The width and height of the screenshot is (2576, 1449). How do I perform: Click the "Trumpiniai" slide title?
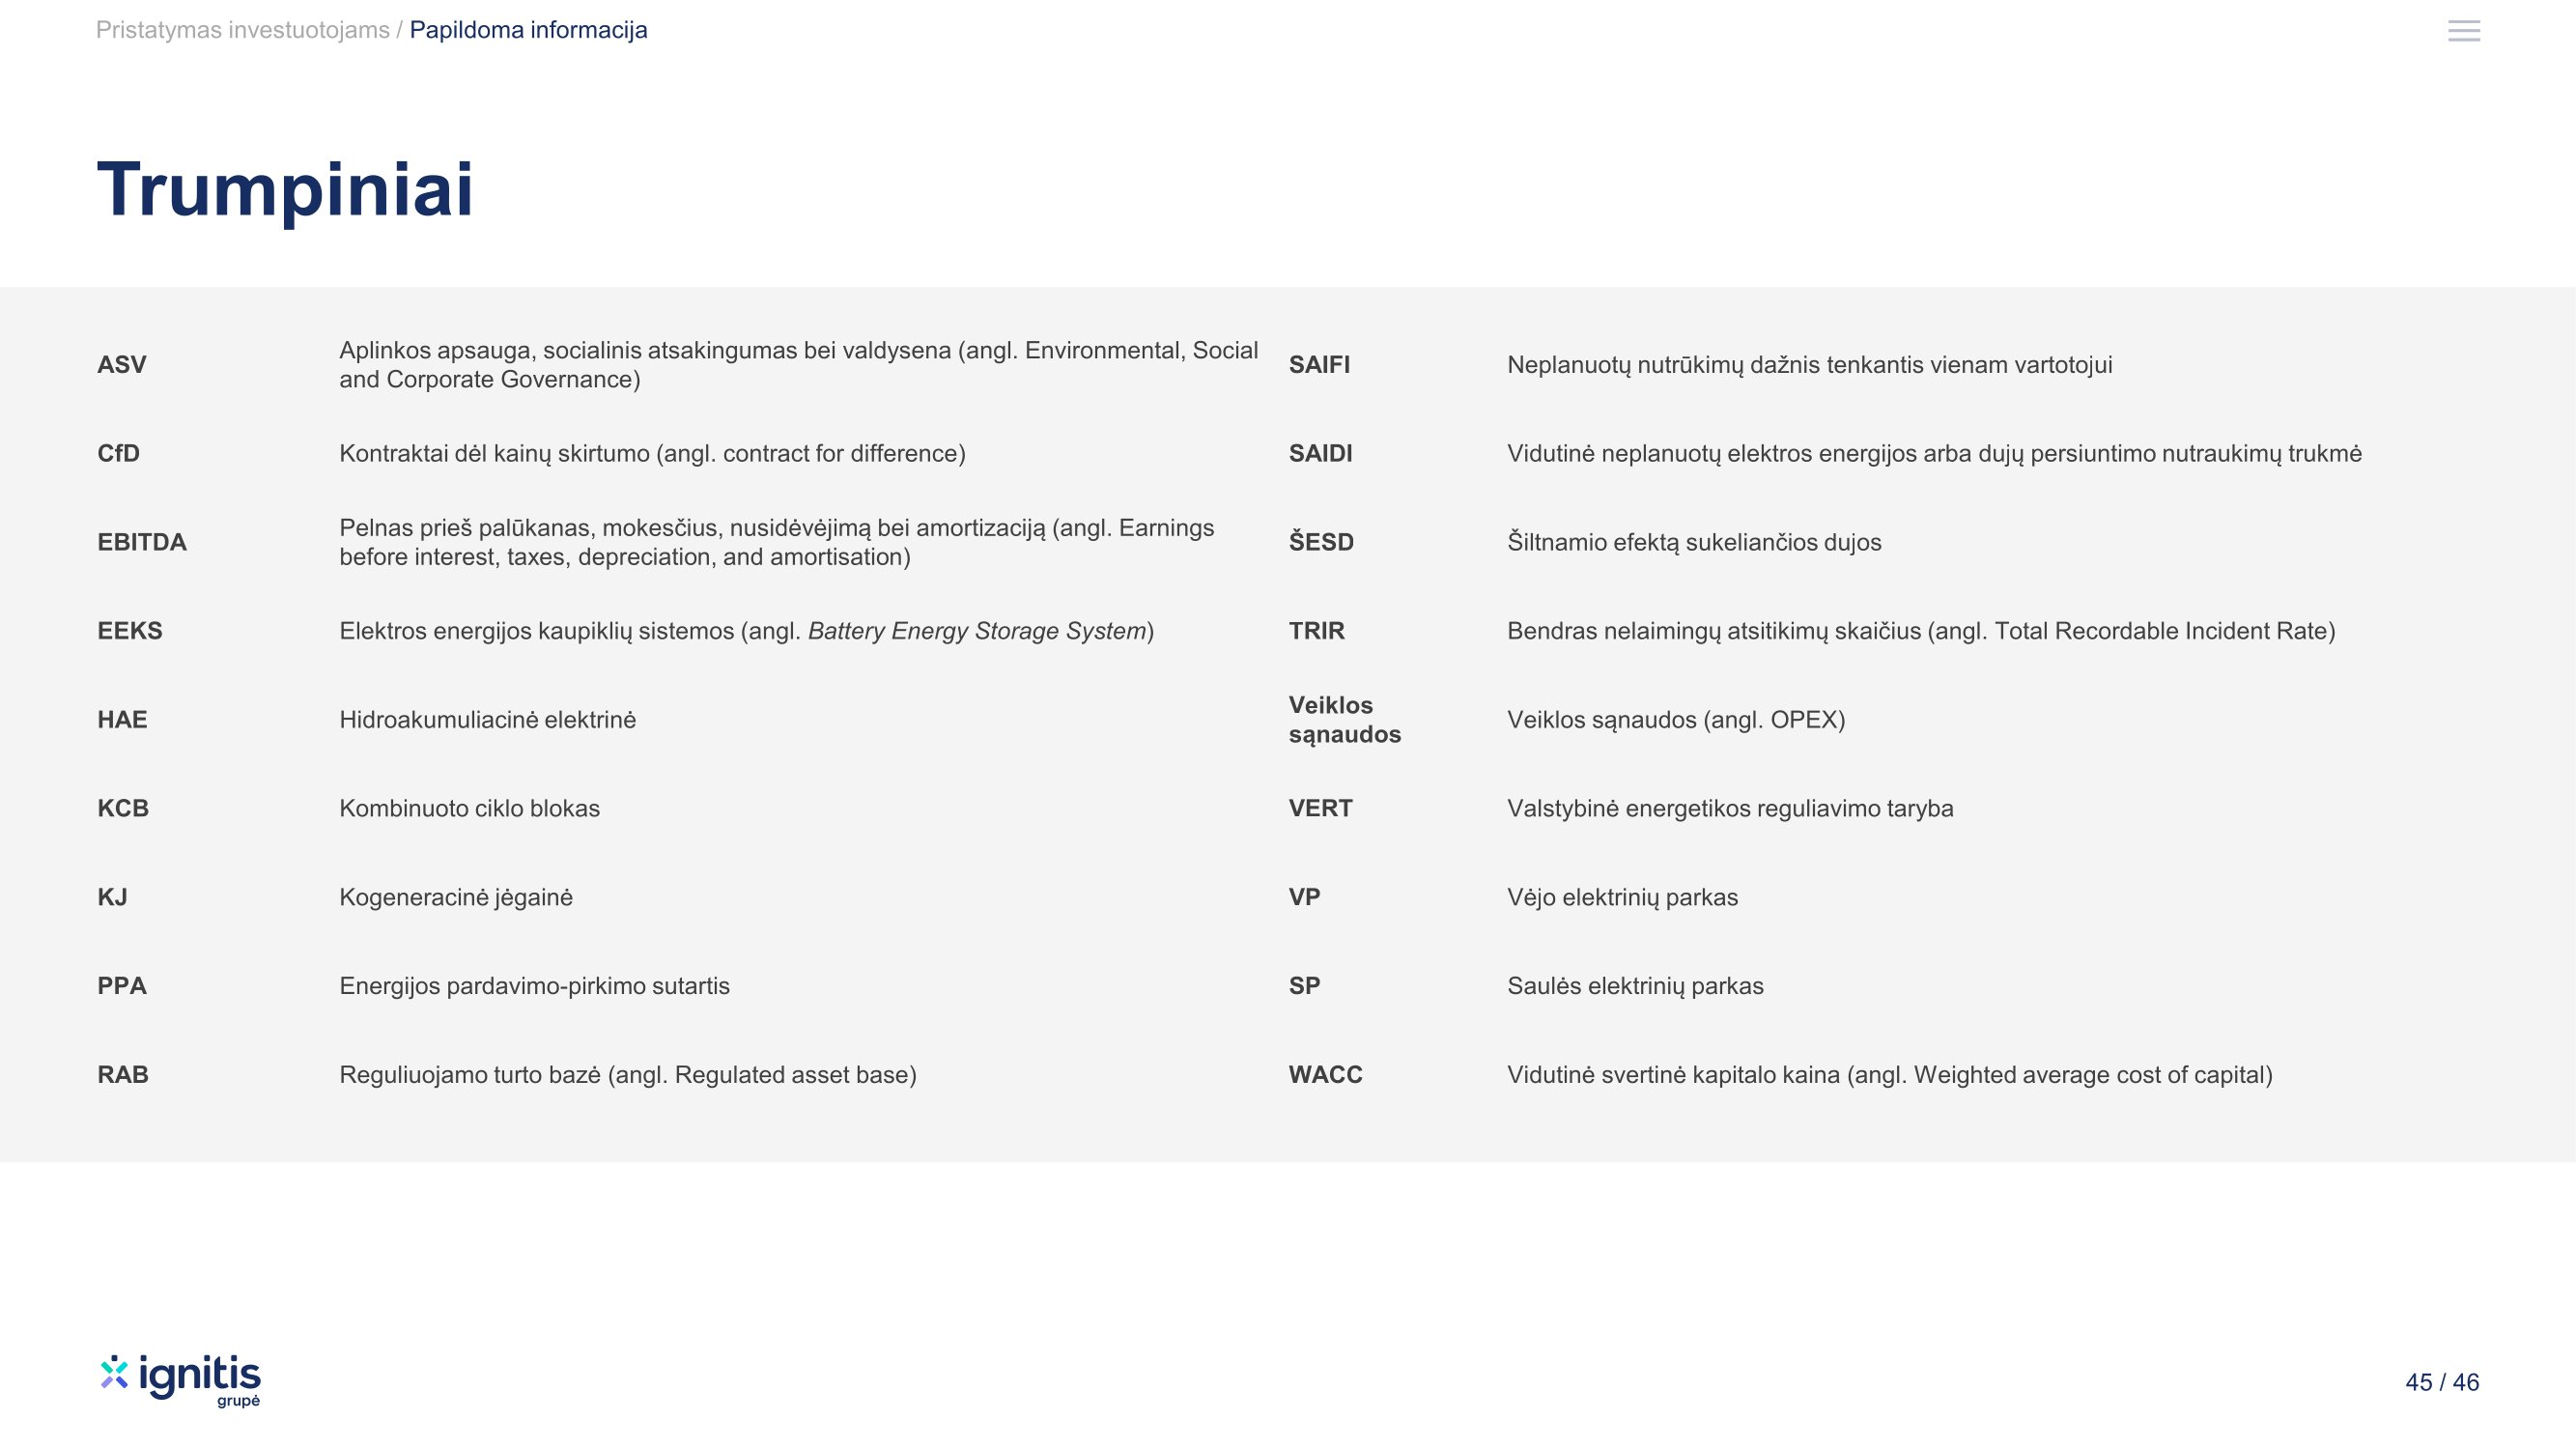(x=285, y=189)
